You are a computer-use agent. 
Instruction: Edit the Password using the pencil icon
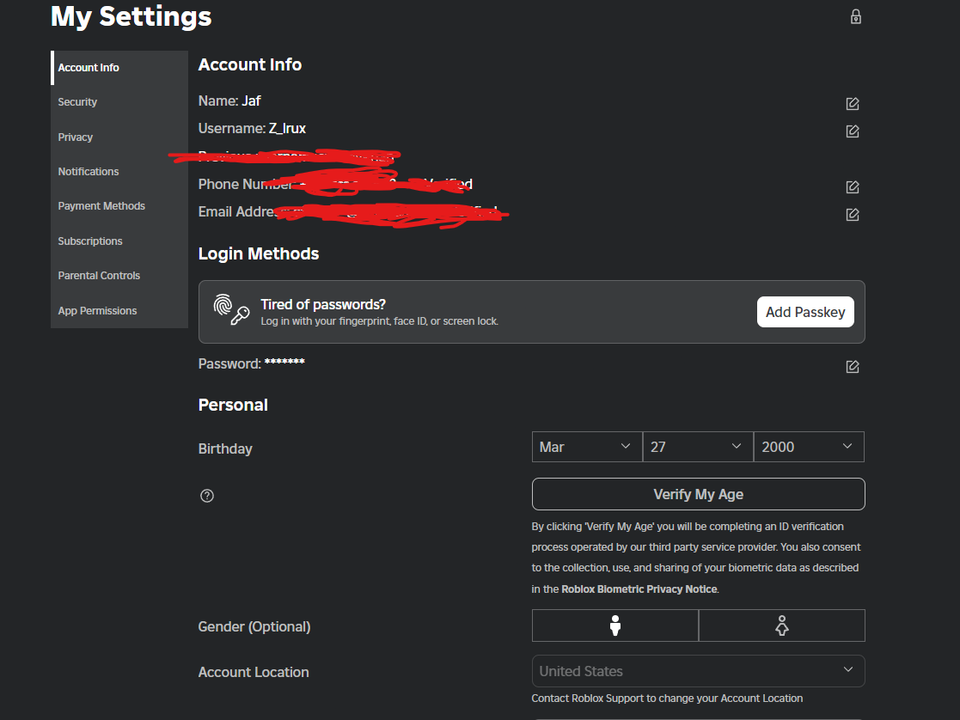pyautogui.click(x=852, y=366)
